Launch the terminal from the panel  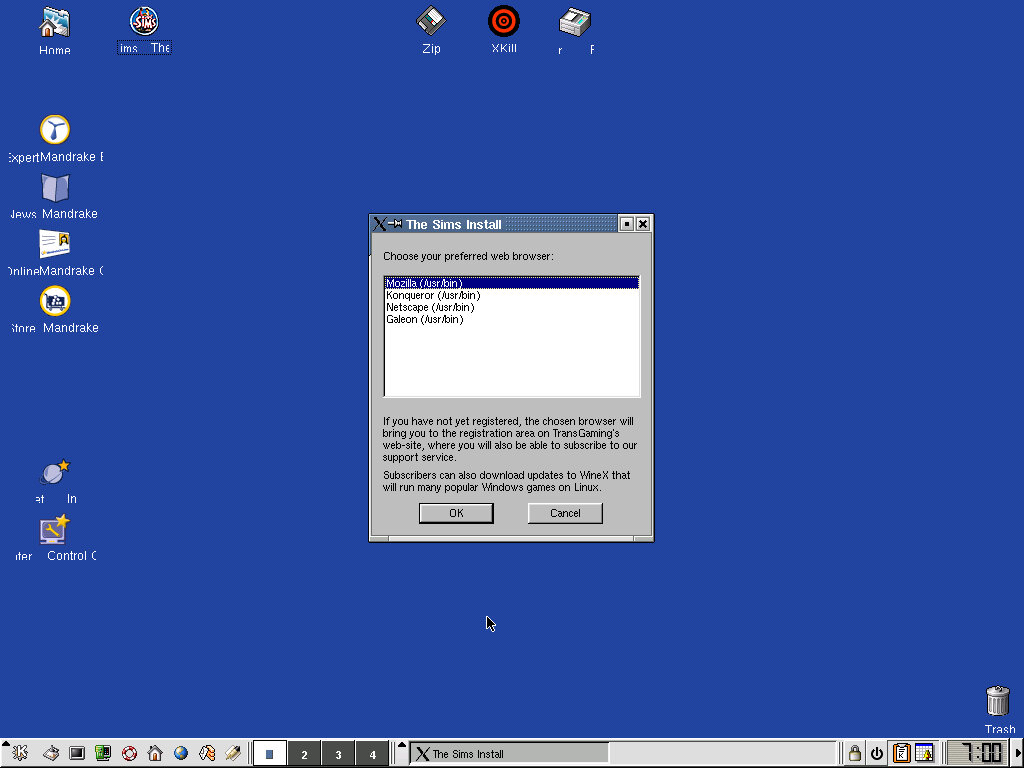77,753
